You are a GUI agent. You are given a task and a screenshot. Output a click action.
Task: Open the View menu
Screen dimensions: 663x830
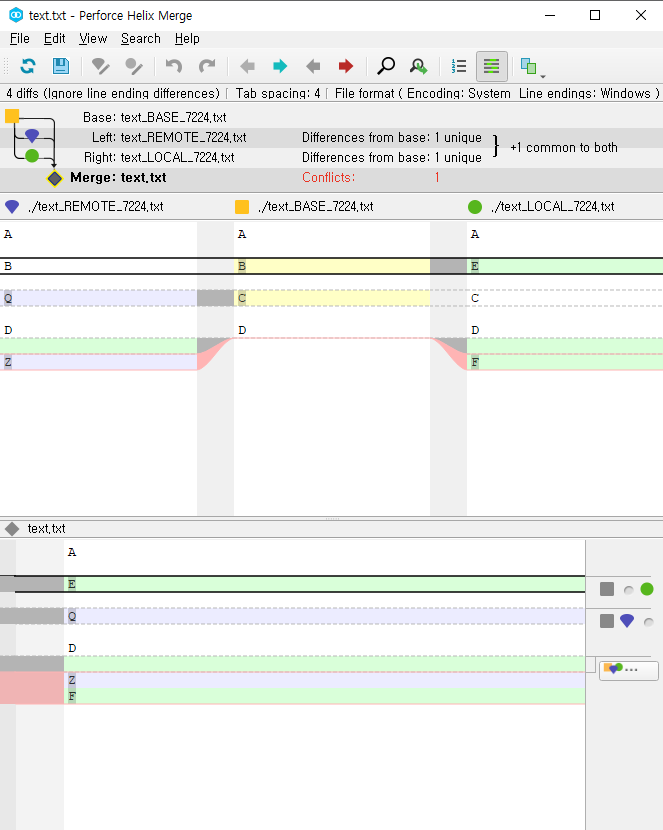click(93, 39)
